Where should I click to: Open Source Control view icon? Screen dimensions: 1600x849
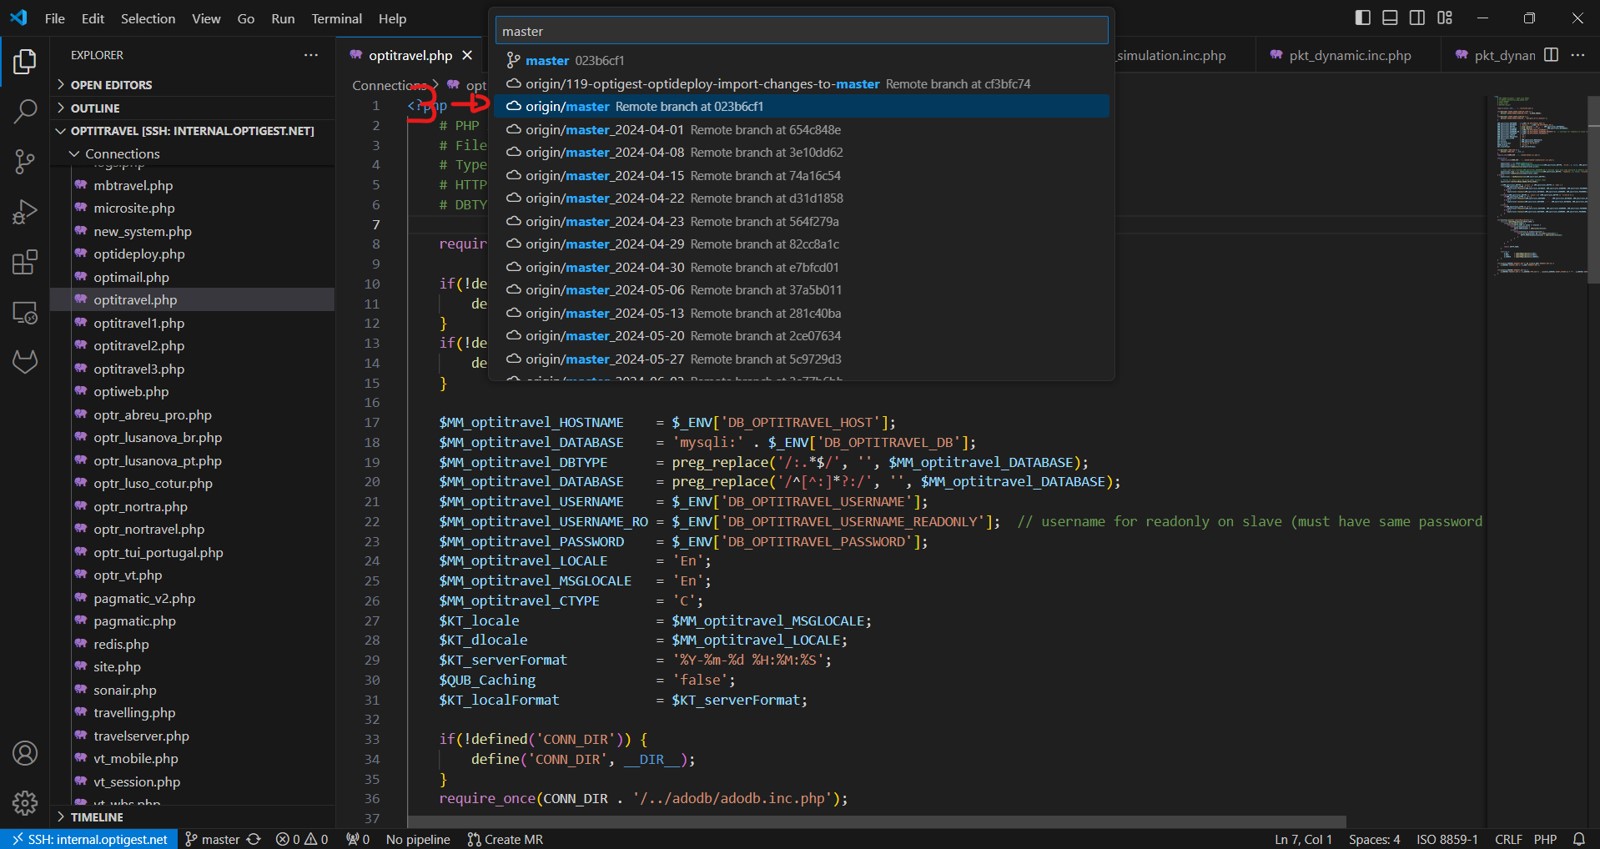(25, 161)
